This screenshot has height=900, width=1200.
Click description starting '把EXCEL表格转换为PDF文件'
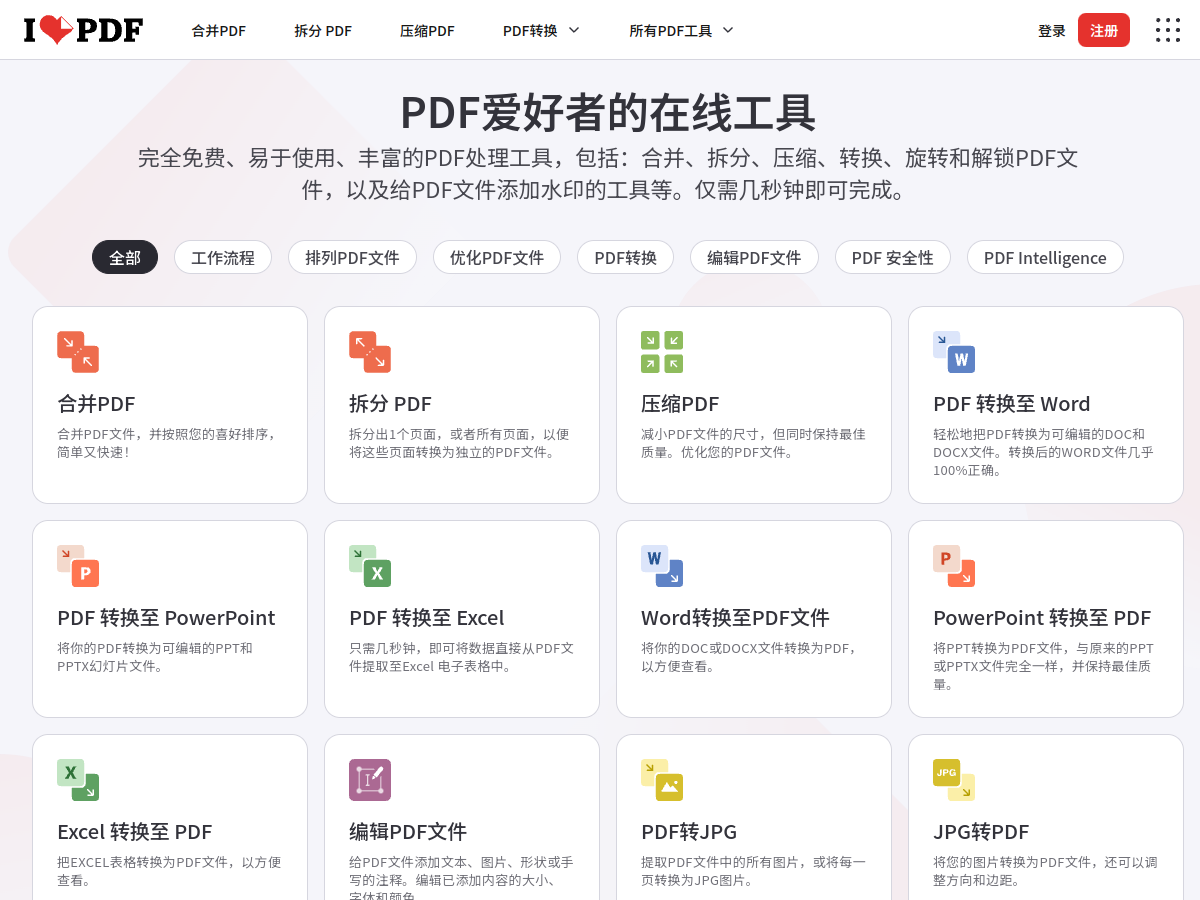coord(169,871)
